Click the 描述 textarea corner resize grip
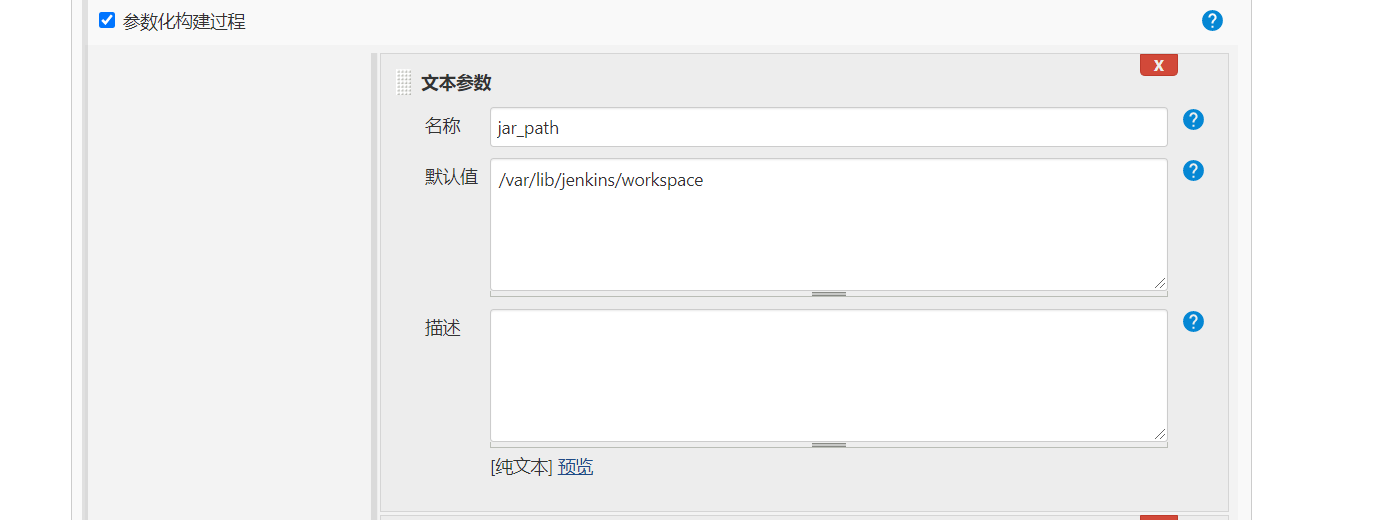 point(1159,434)
